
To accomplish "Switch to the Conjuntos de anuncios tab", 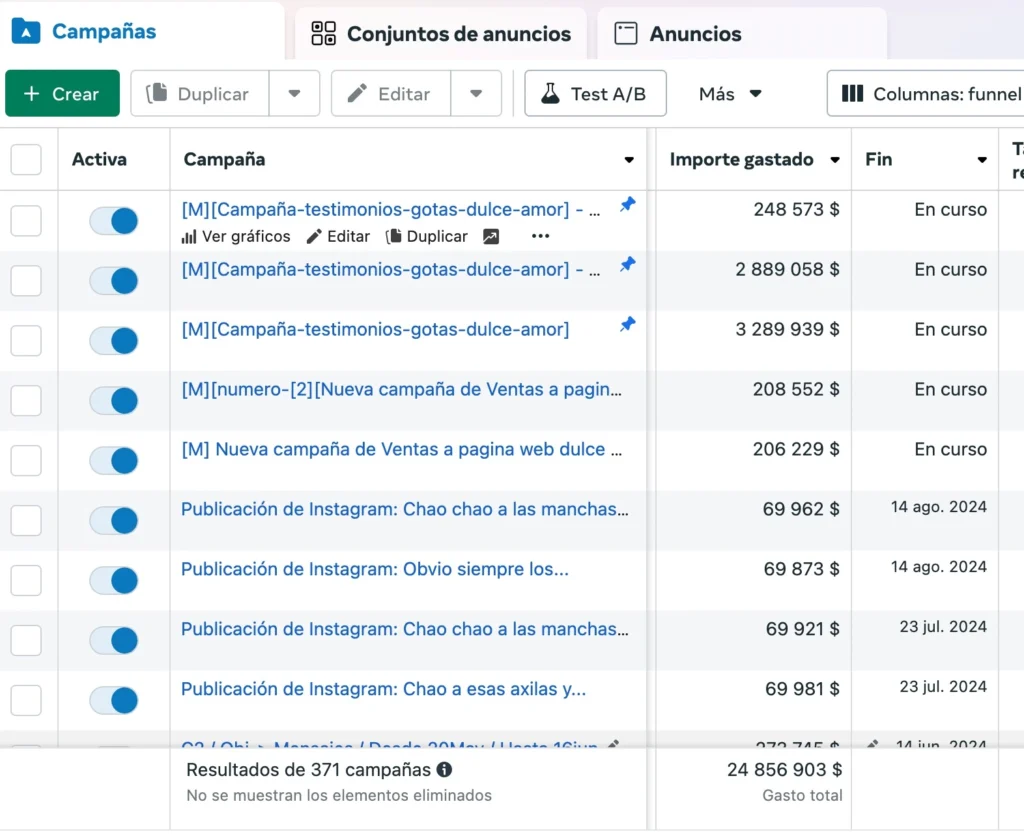I will click(x=441, y=34).
